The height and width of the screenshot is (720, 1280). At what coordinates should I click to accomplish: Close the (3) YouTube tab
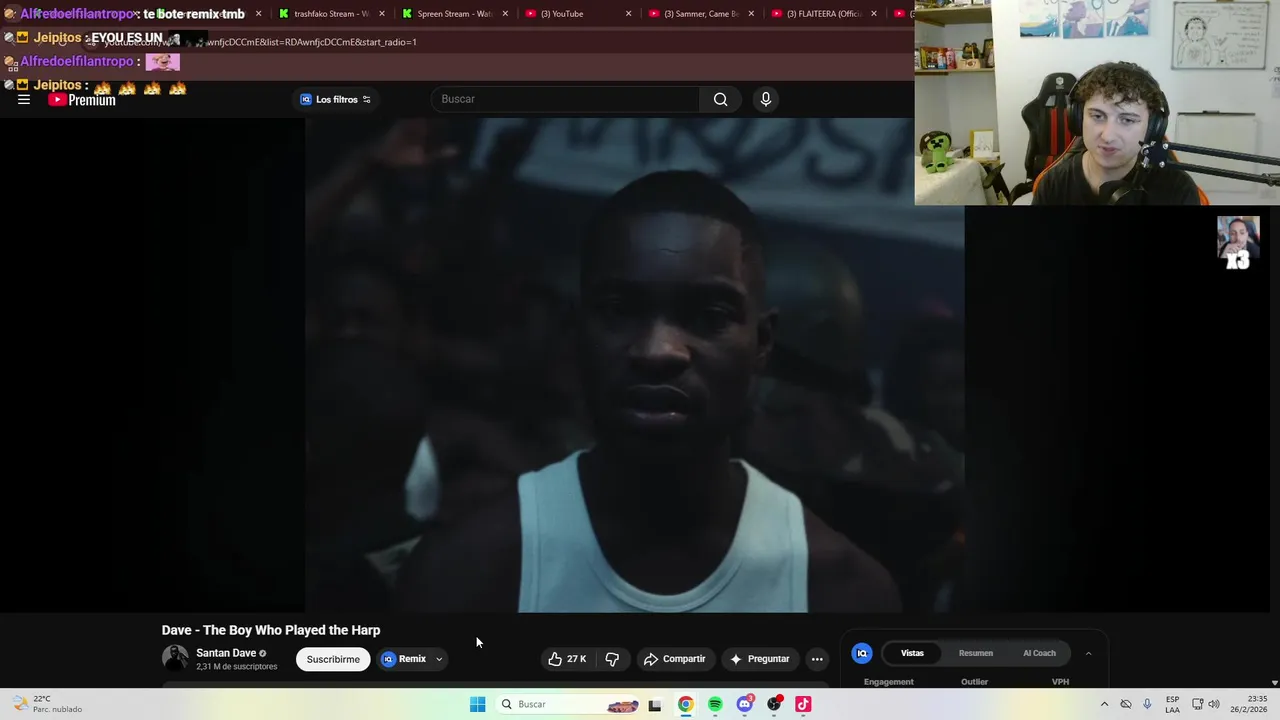click(x=628, y=14)
